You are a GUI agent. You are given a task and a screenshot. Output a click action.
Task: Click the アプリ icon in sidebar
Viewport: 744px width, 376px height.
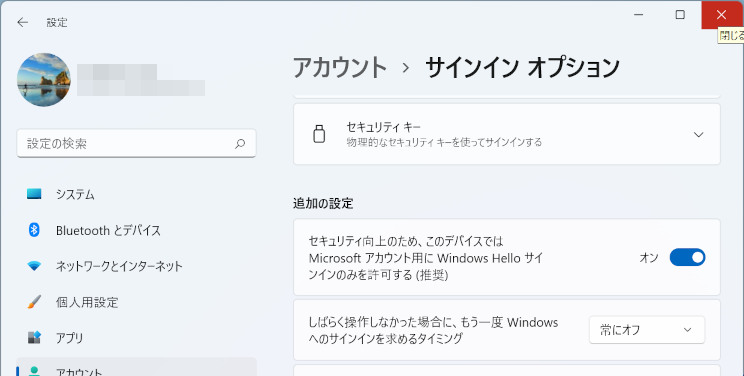point(34,338)
